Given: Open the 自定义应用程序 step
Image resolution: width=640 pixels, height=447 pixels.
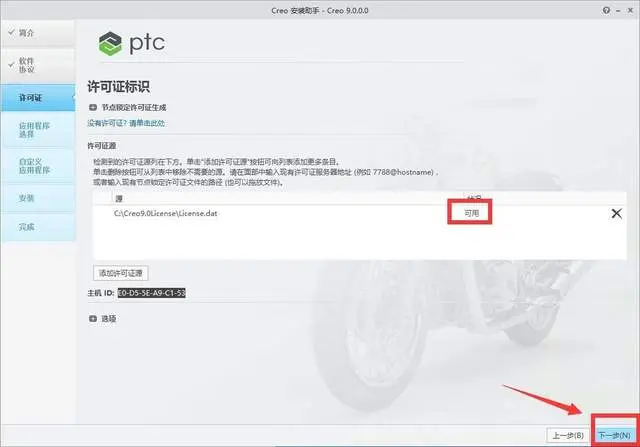Looking at the screenshot, I should (38, 166).
